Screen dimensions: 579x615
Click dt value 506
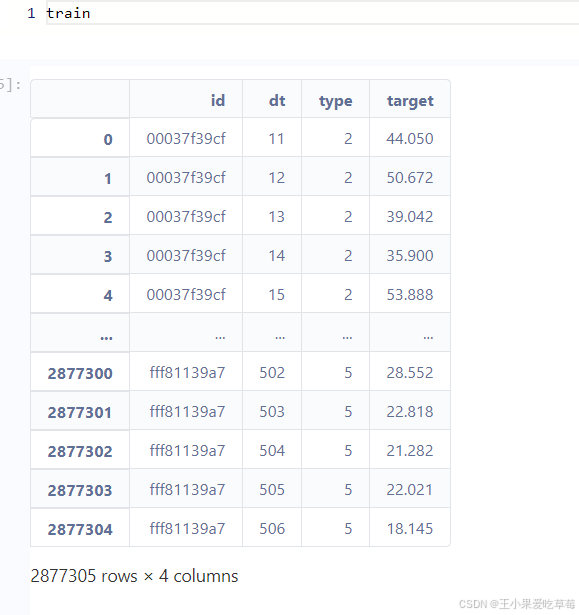click(272, 529)
